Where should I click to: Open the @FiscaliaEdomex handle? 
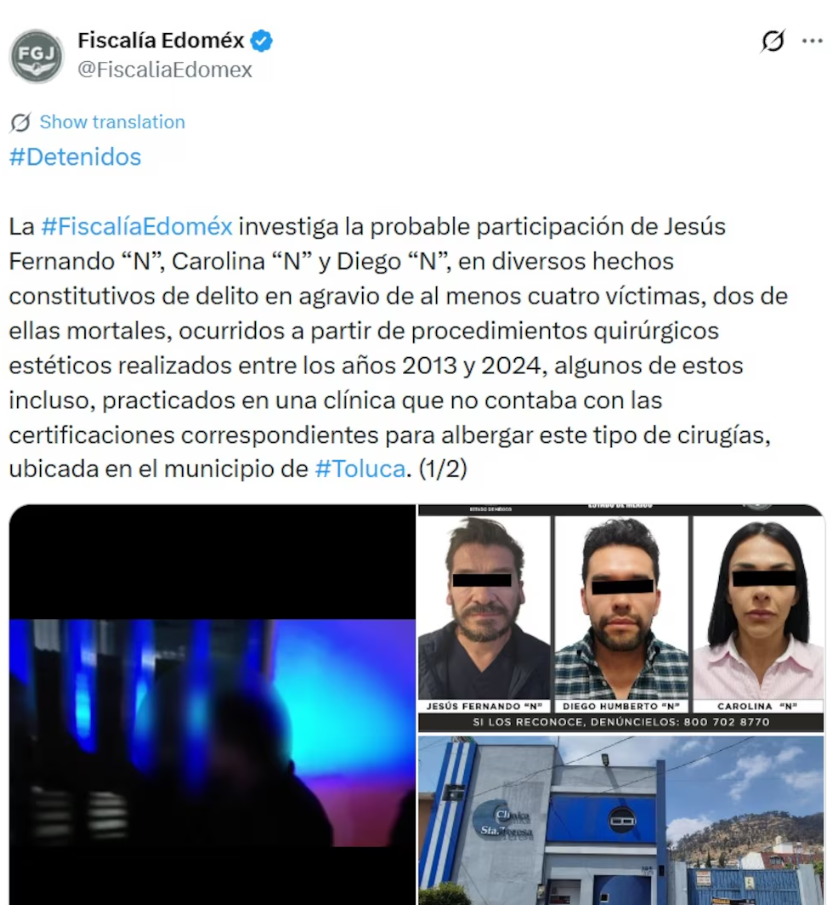[165, 70]
